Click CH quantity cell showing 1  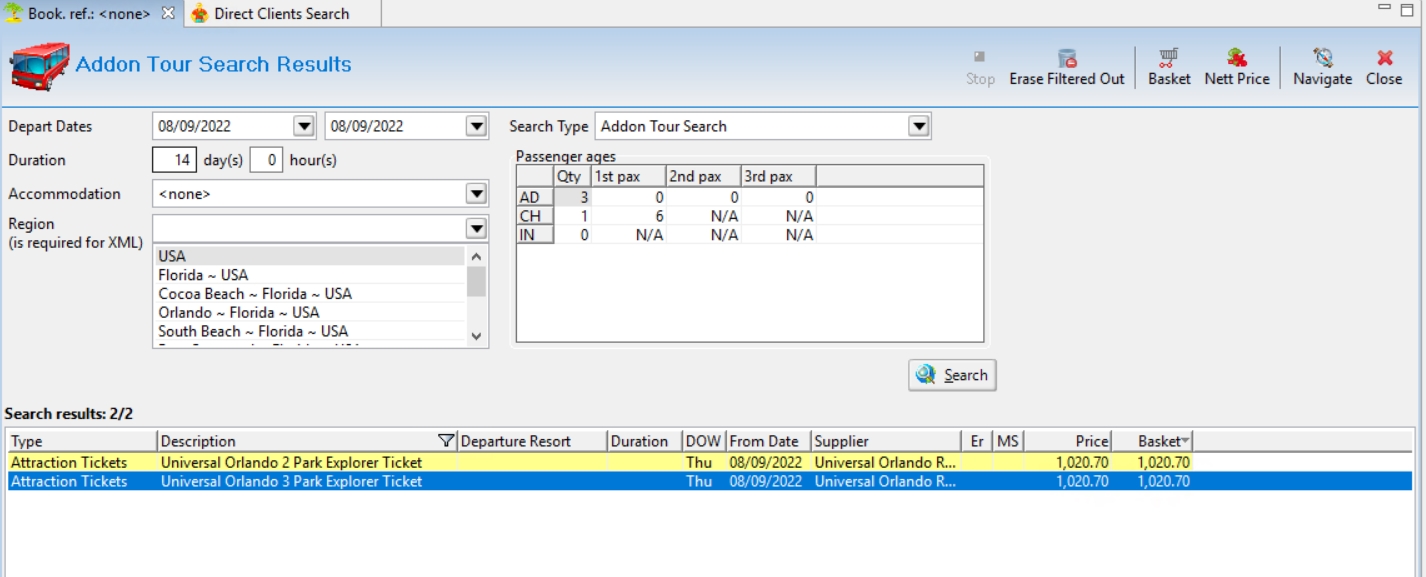point(572,216)
